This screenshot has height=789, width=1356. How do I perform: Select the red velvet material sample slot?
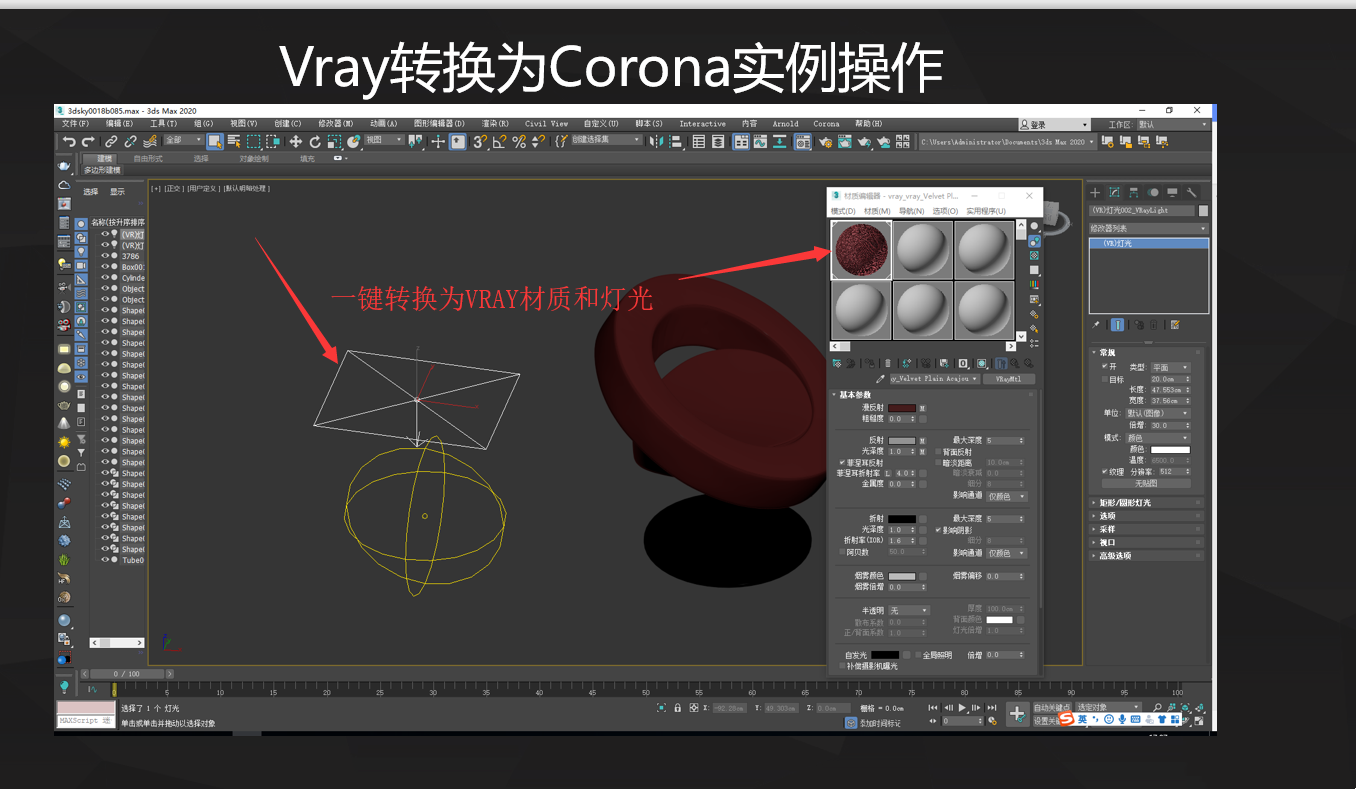861,250
